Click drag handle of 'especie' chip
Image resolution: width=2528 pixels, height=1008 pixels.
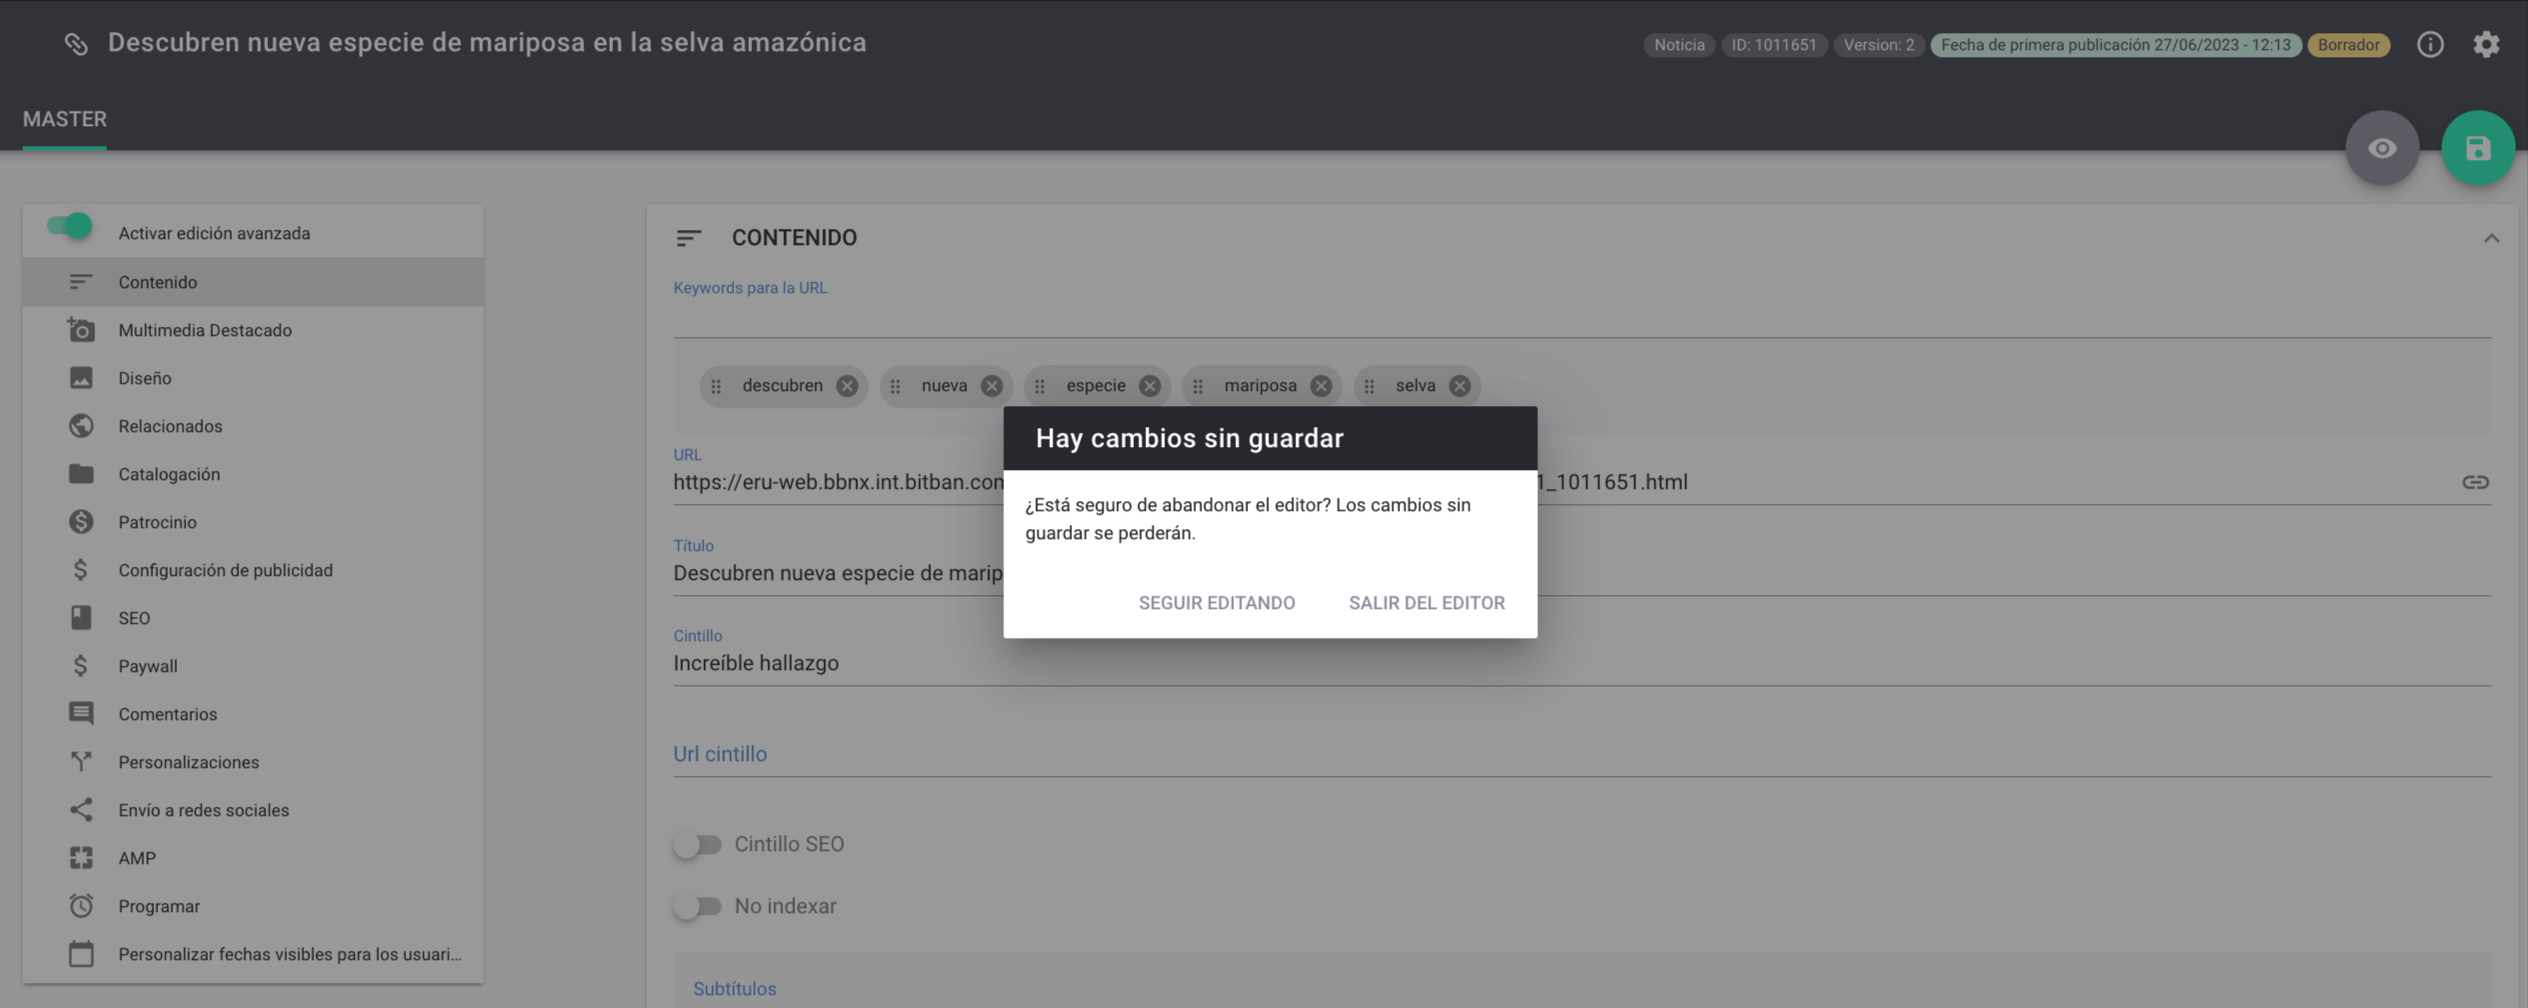[1040, 386]
